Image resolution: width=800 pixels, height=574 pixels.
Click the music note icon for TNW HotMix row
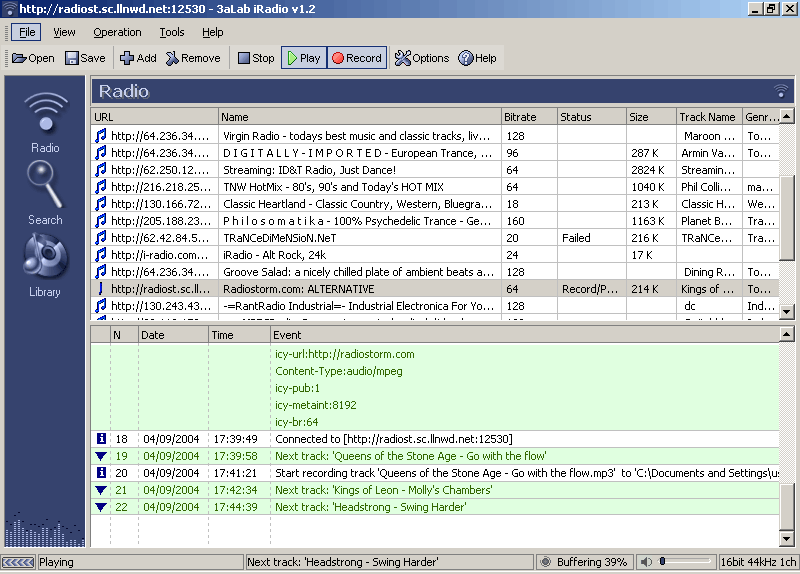[x=101, y=187]
